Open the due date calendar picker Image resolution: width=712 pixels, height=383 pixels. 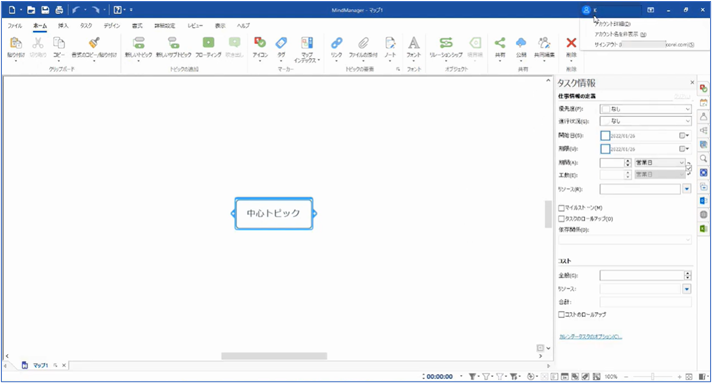tap(684, 149)
